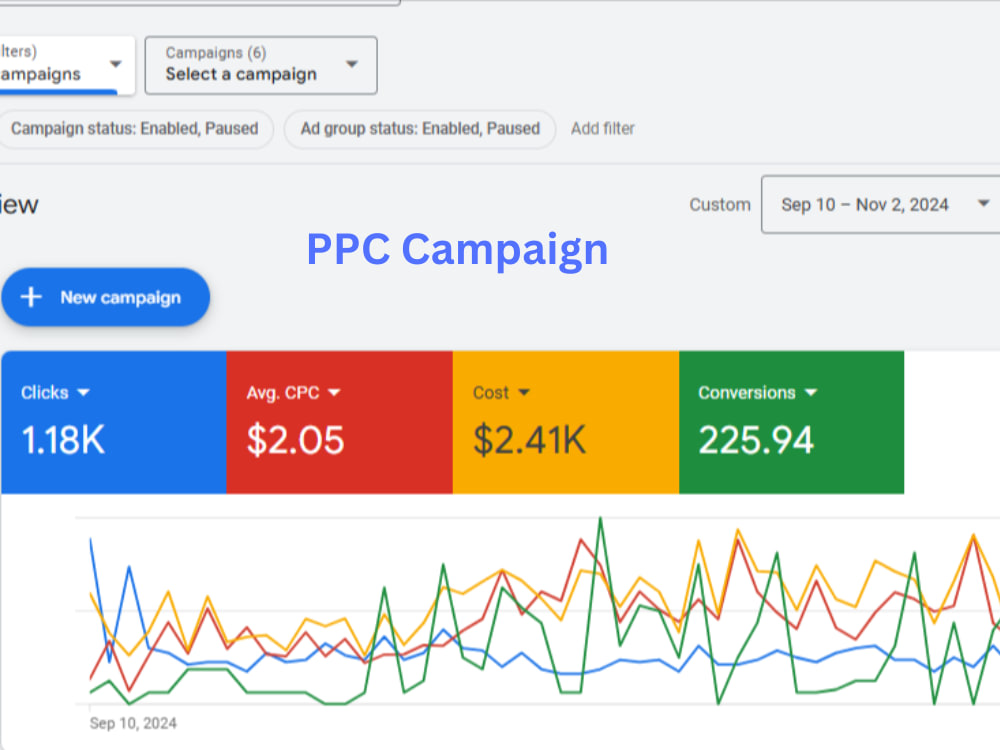Click the 225.94 conversions value
This screenshot has width=1000, height=750.
pos(756,440)
